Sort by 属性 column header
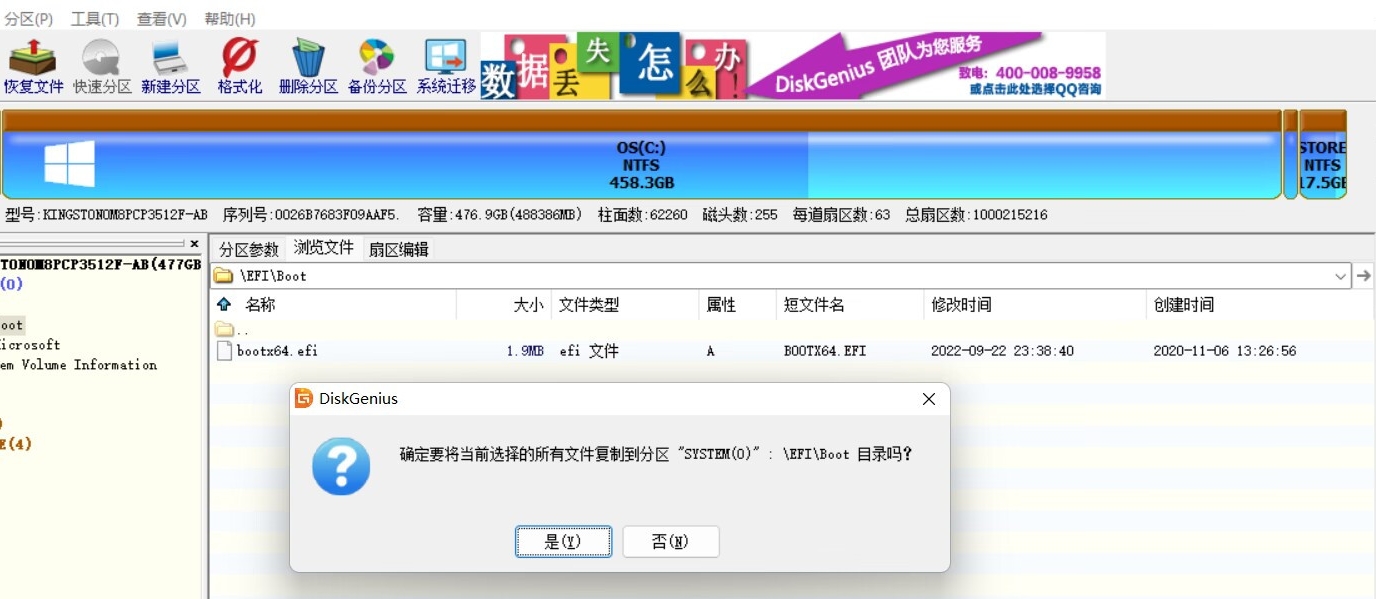This screenshot has height=599, width=1376. tap(721, 305)
